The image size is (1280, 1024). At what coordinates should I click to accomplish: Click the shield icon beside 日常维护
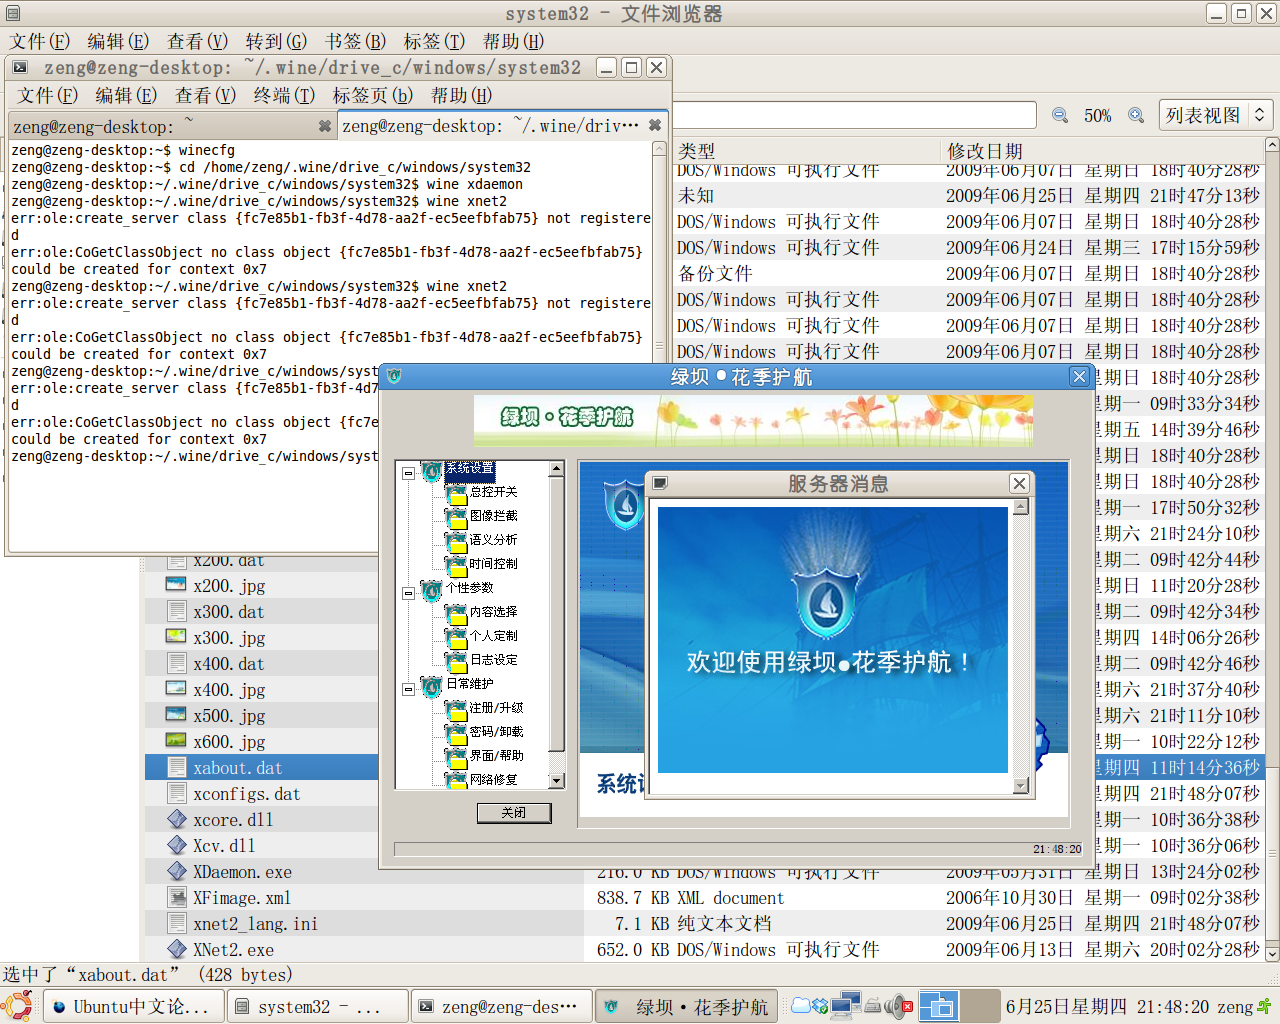[x=432, y=686]
